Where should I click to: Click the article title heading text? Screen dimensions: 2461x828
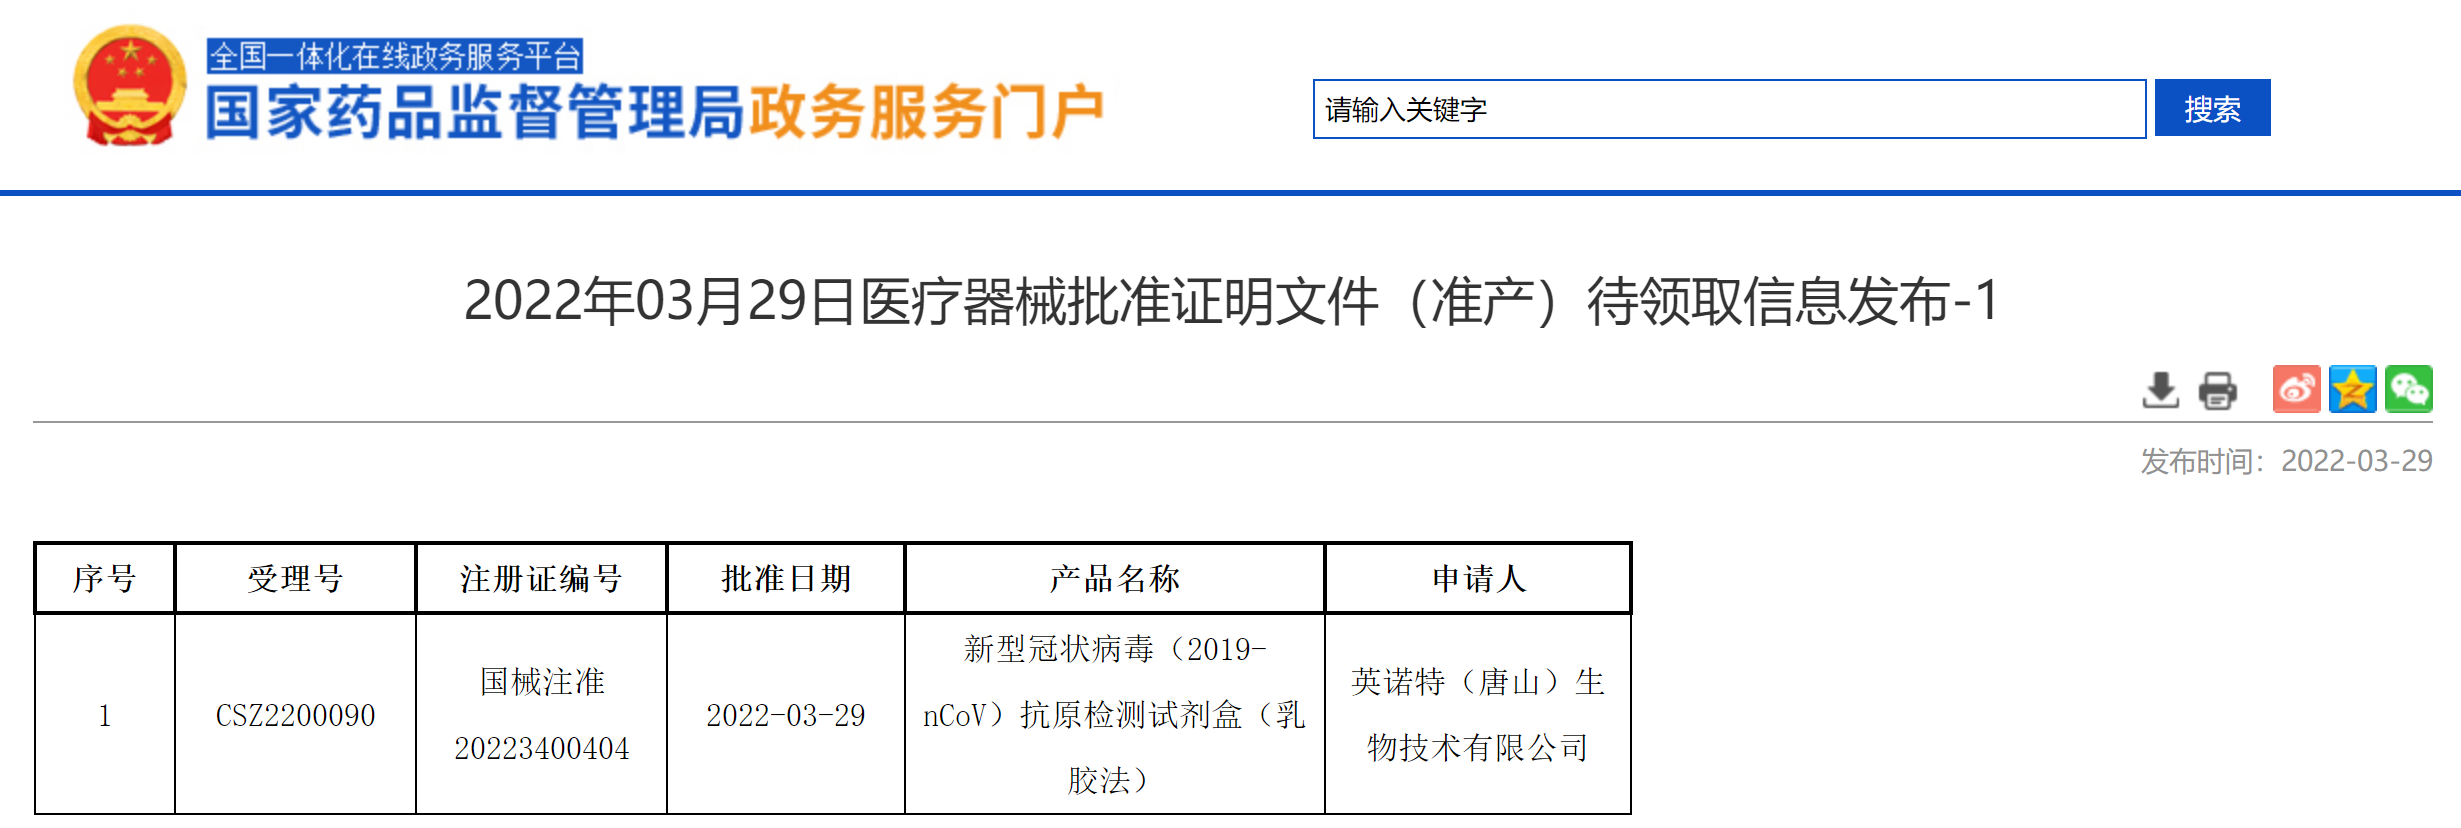1230,301
